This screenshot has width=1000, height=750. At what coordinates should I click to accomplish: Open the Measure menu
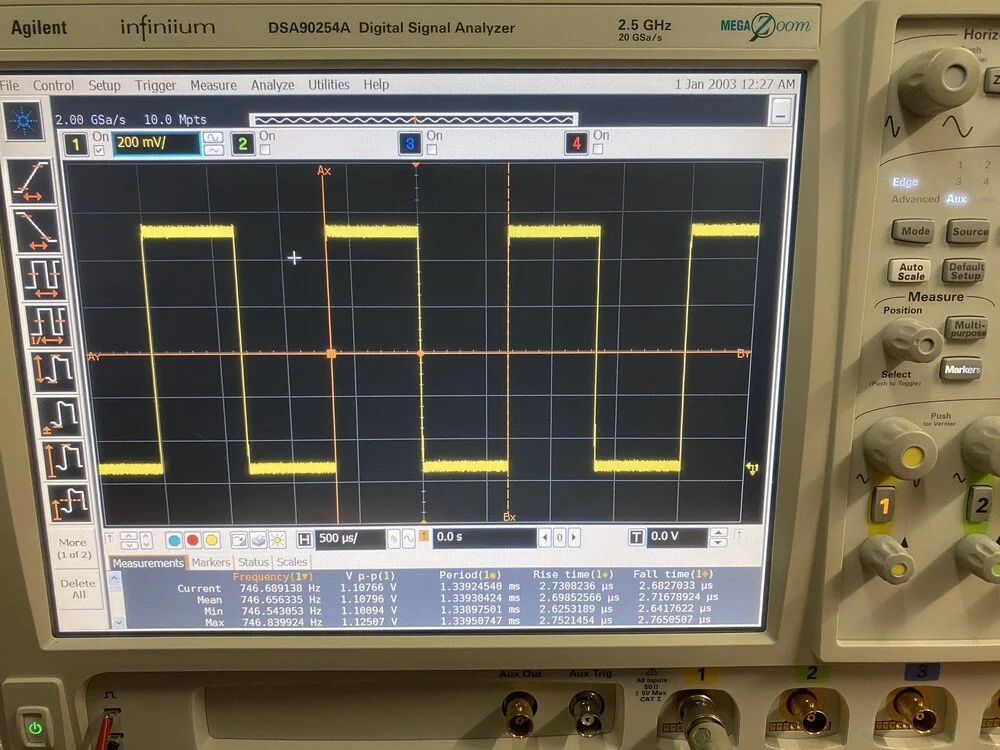tap(213, 85)
